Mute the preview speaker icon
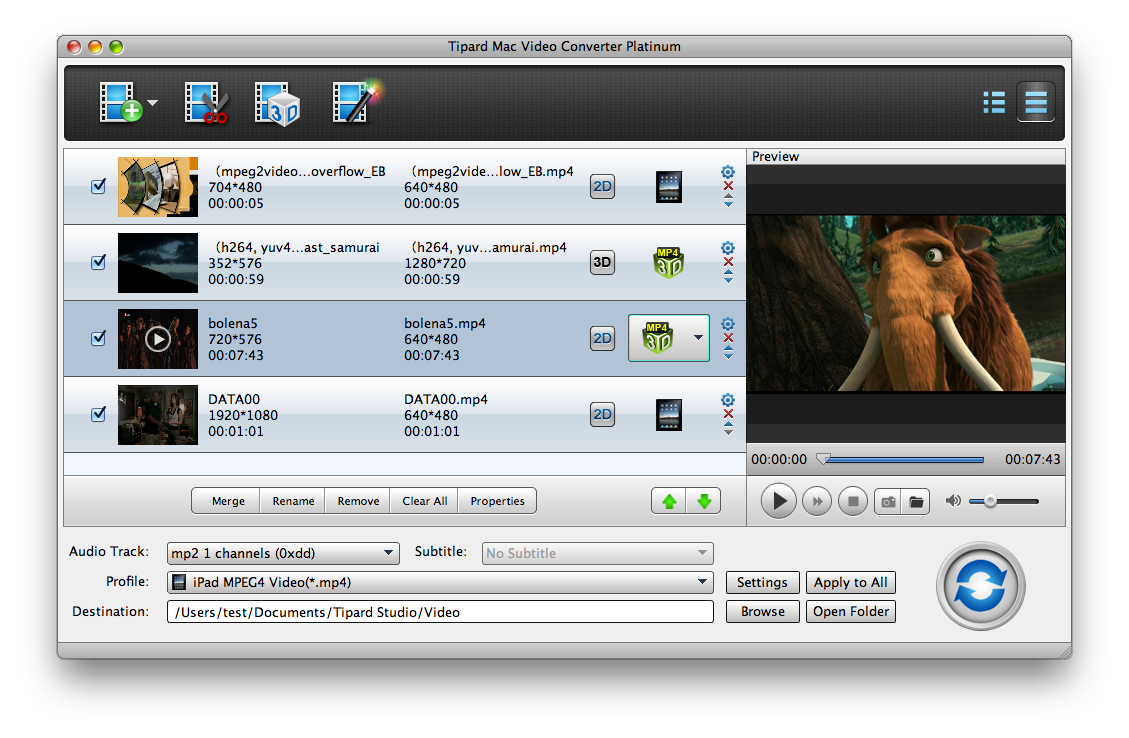This screenshot has width=1129, height=738. [953, 500]
